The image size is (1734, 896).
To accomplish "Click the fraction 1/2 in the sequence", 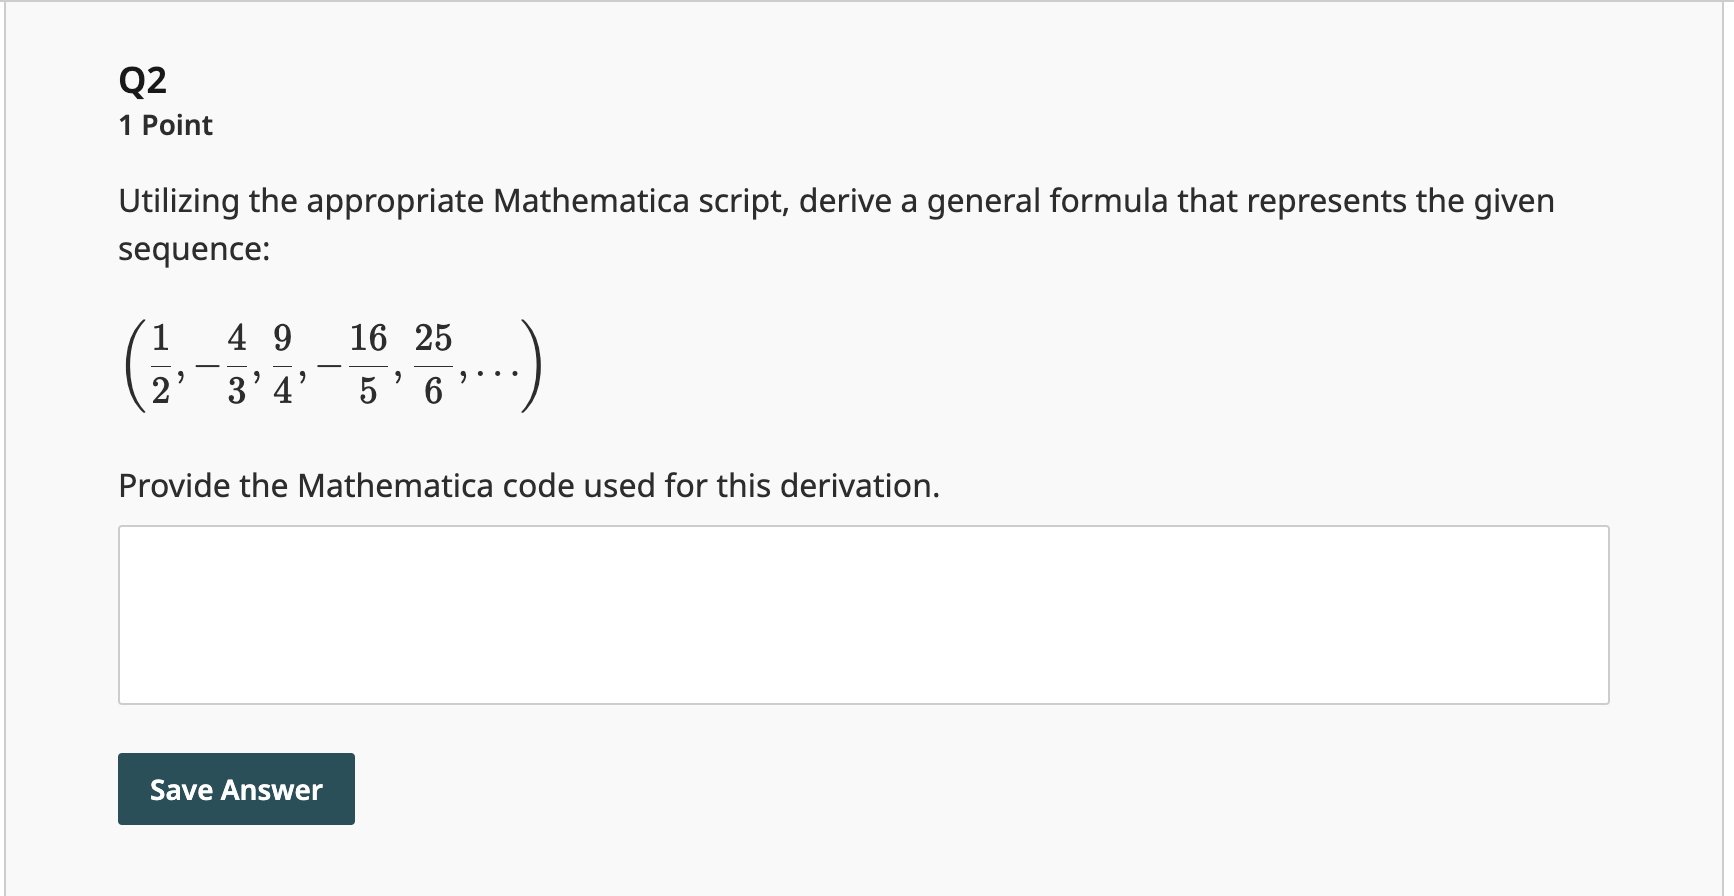I will tap(160, 364).
